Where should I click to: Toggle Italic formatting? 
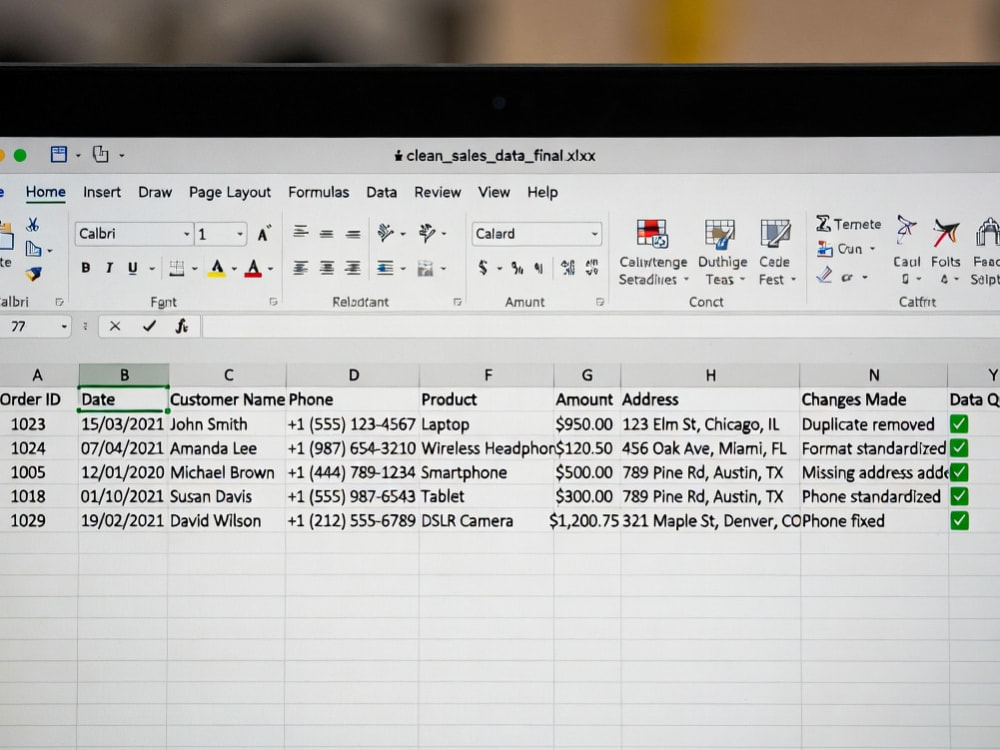109,268
